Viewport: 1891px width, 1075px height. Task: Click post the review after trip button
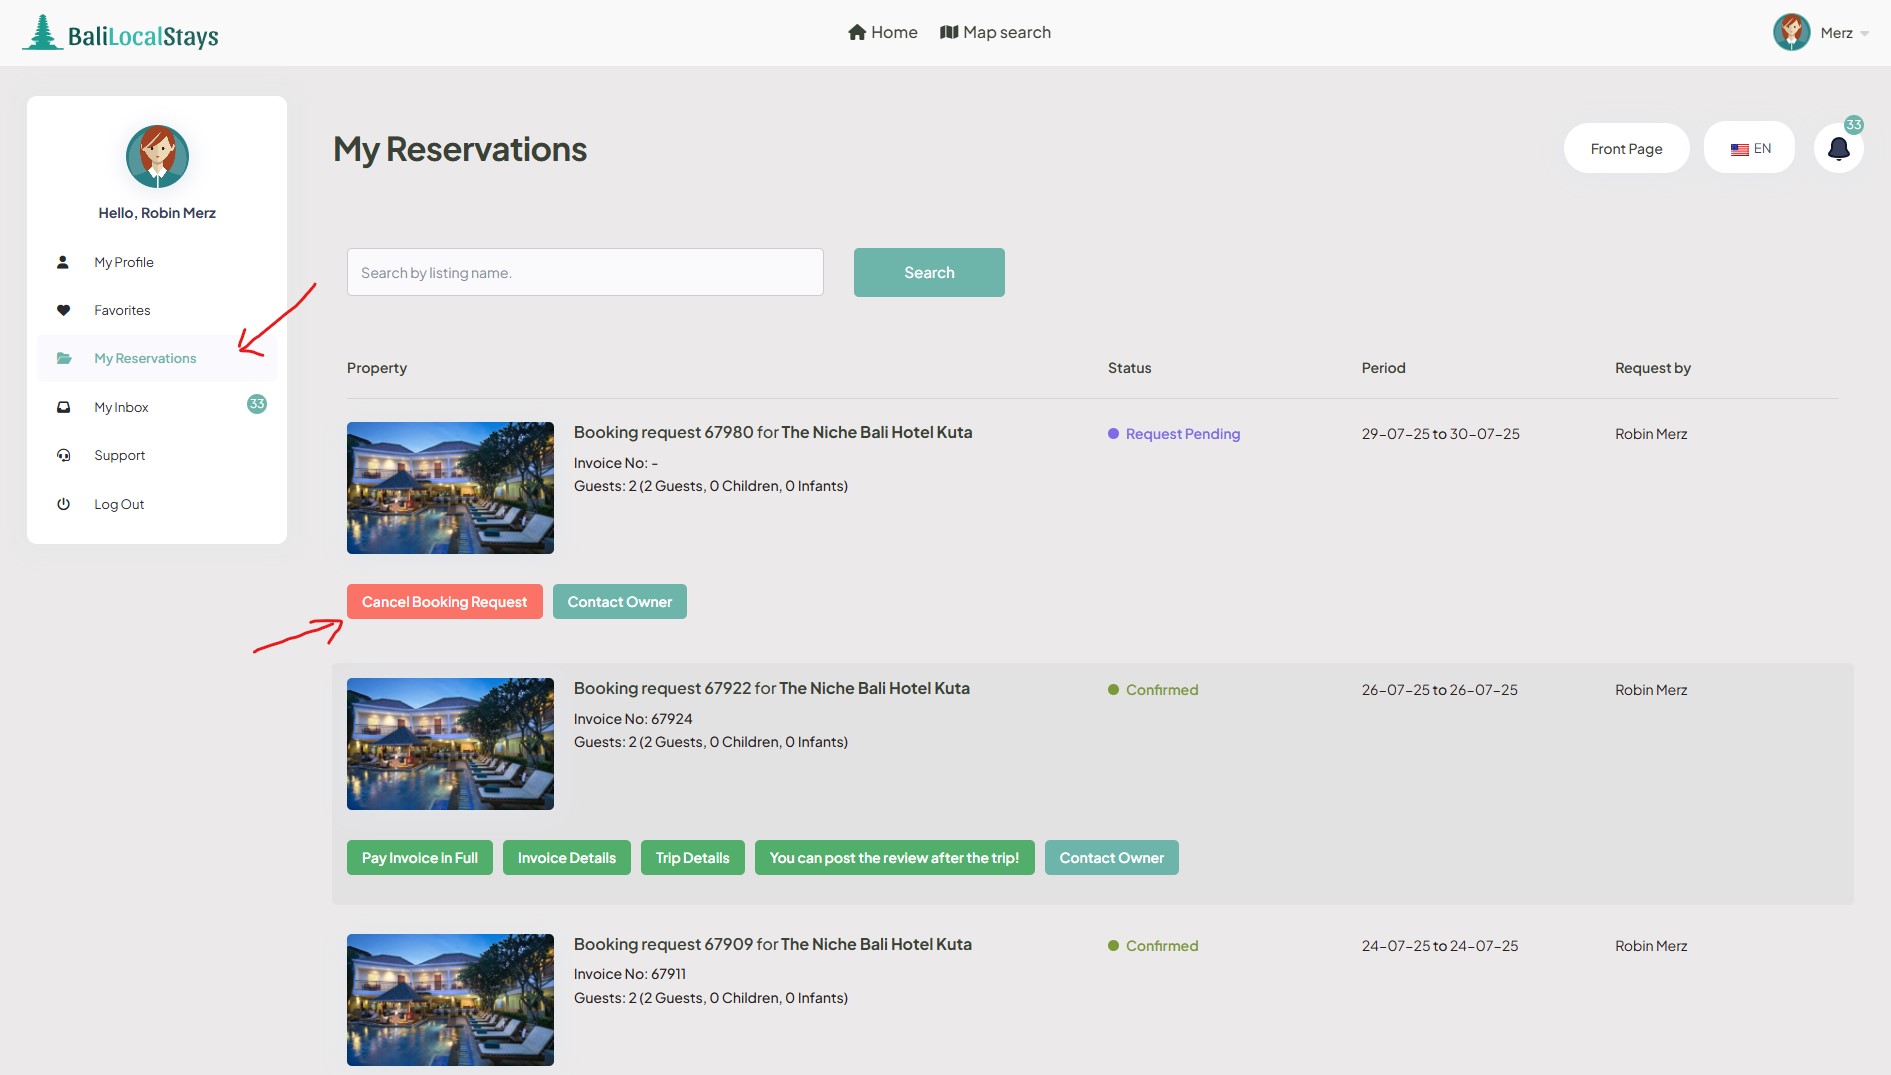point(895,857)
